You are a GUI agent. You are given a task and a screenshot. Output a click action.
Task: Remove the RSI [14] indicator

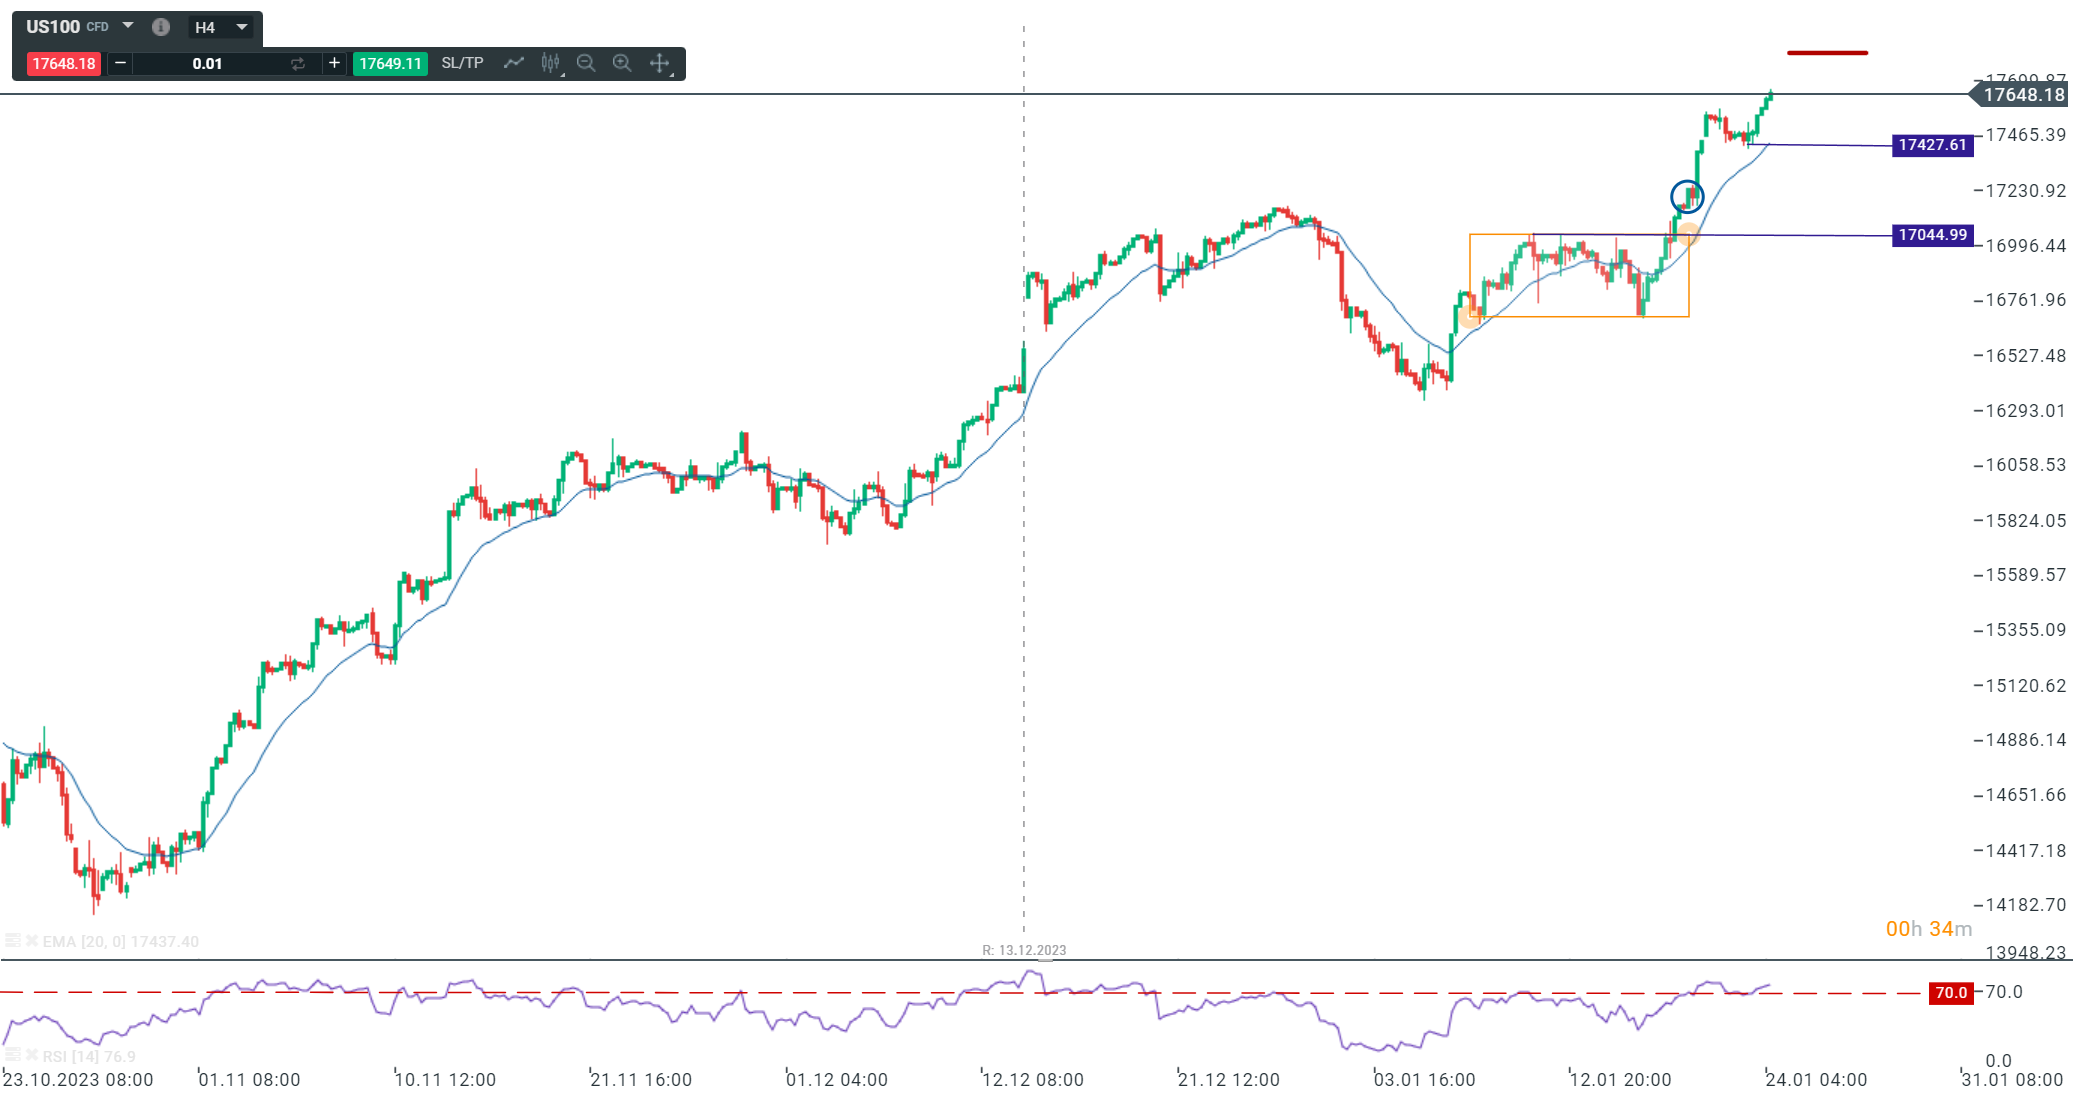coord(32,1056)
